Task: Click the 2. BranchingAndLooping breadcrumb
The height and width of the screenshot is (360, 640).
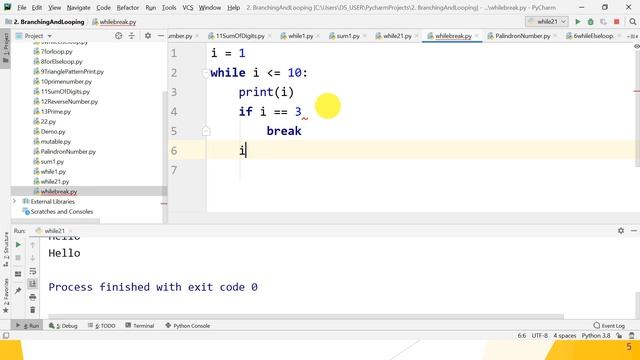Action: 45,22
